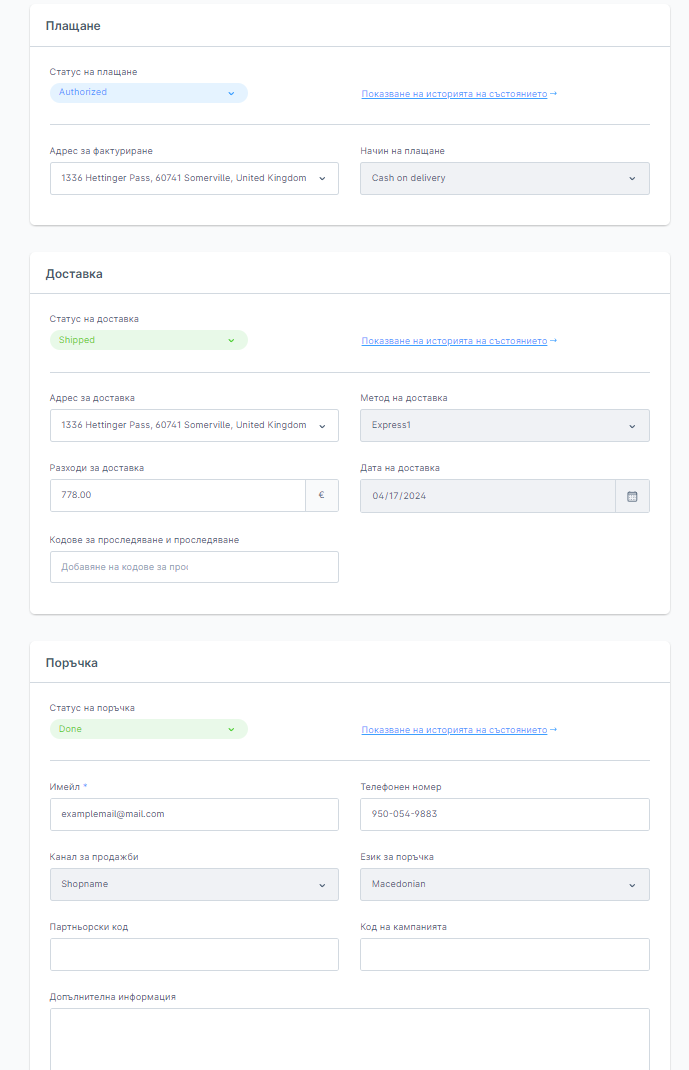Show payment state history link
The image size is (689, 1070).
tap(454, 94)
